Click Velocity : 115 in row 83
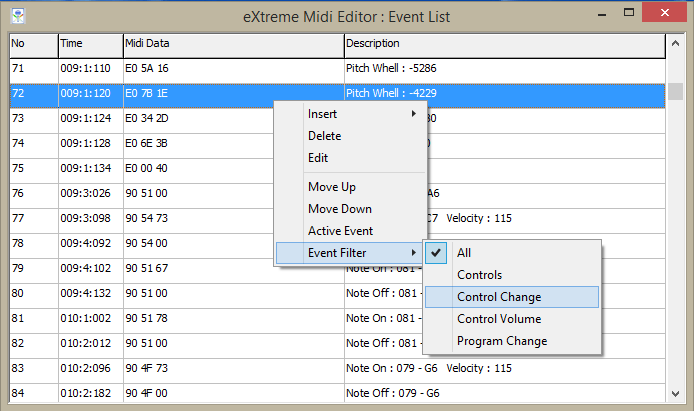The image size is (694, 411). coord(479,368)
